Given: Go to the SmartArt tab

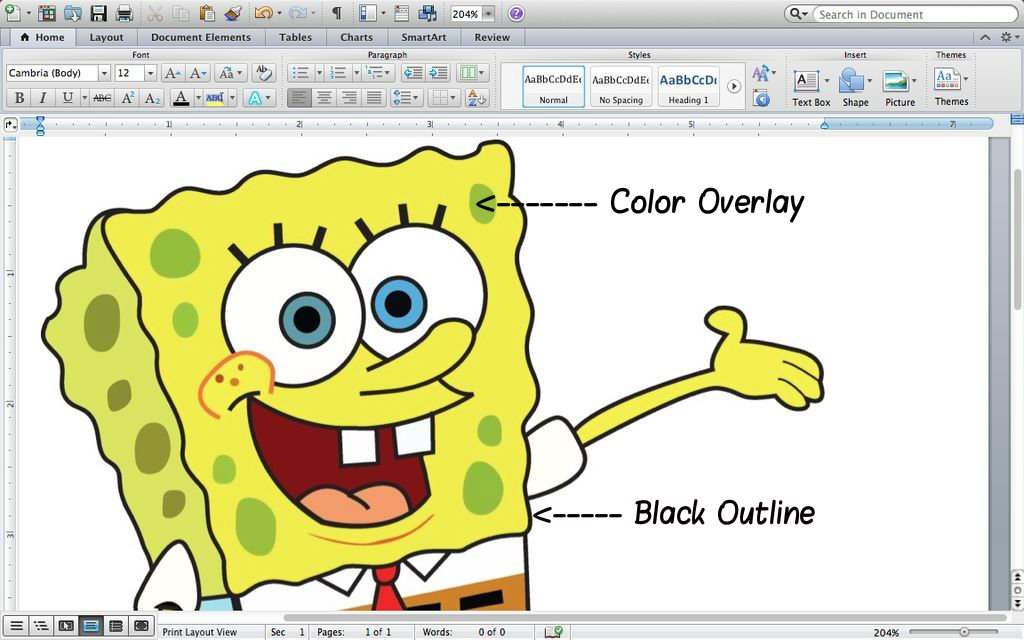Looking at the screenshot, I should (424, 37).
